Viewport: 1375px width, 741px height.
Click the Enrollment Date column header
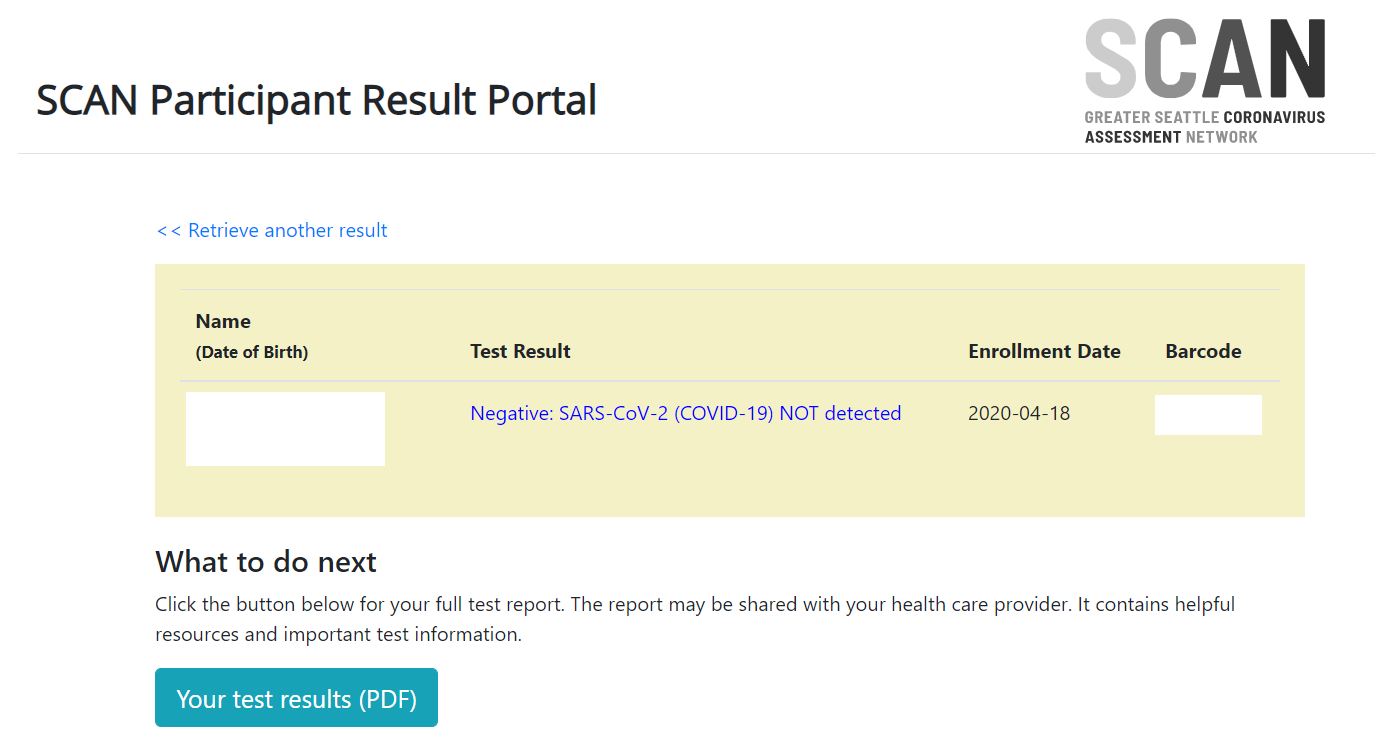[x=1044, y=351]
